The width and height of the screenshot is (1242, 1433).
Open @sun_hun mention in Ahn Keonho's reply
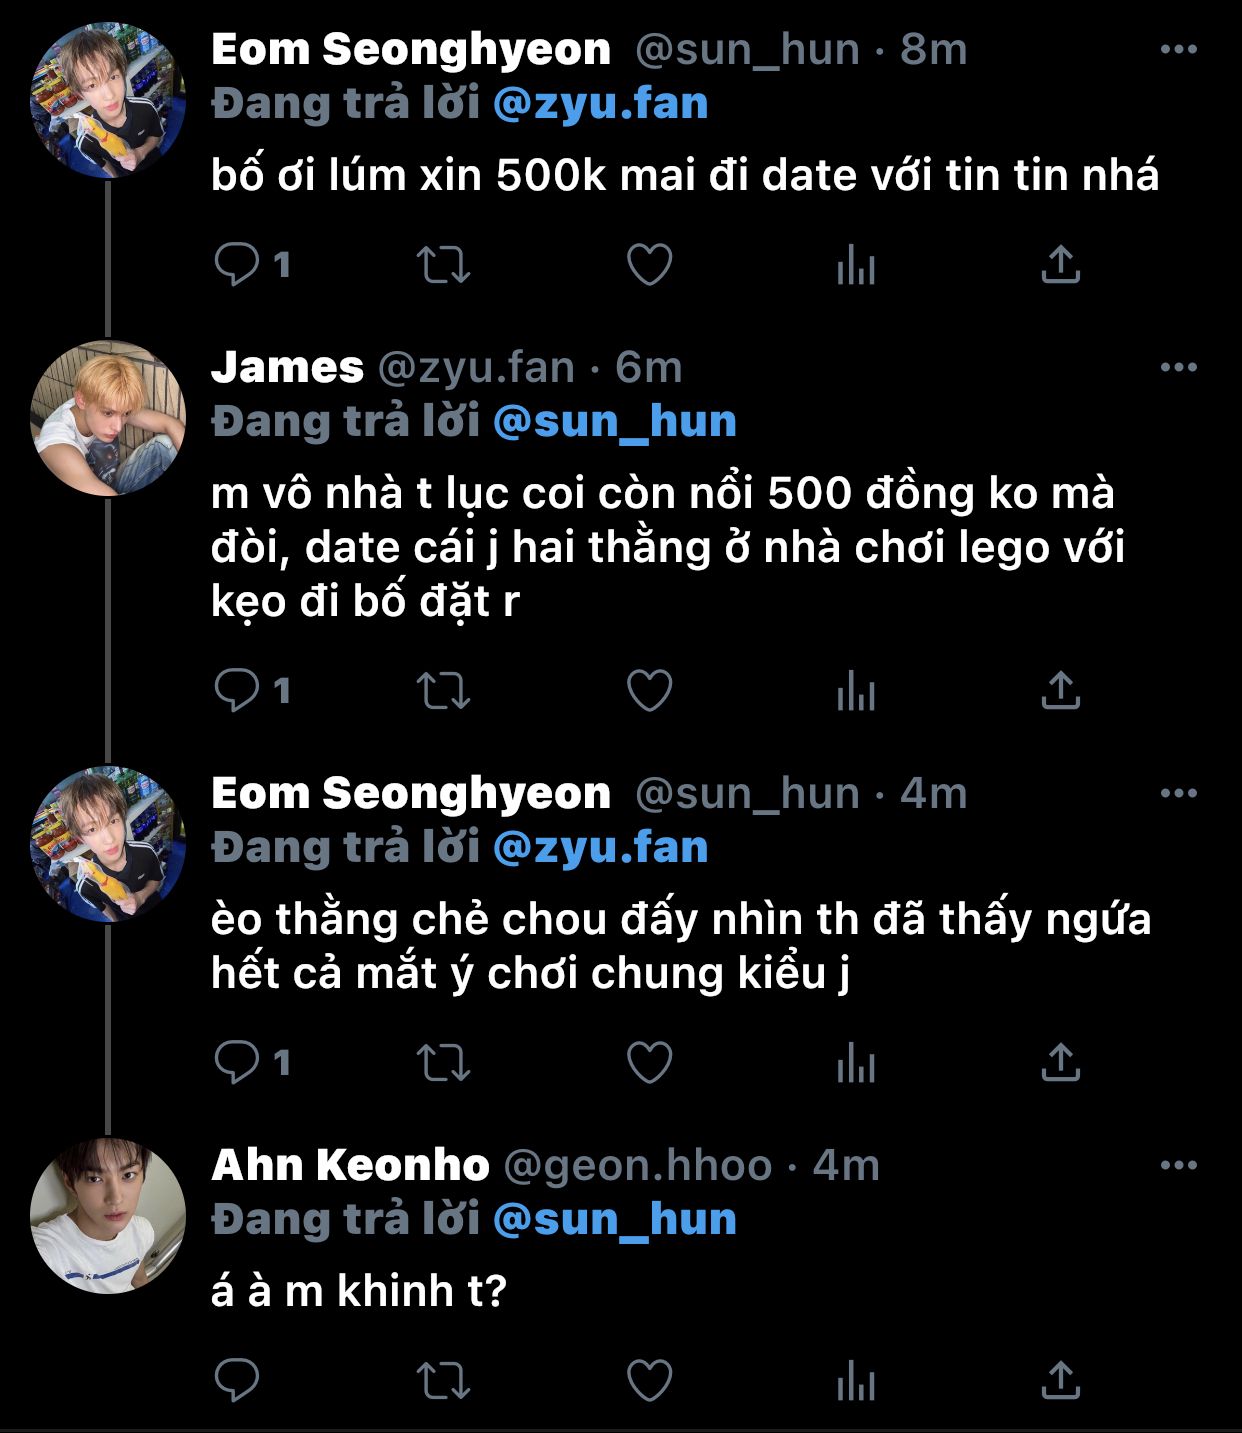[614, 1220]
